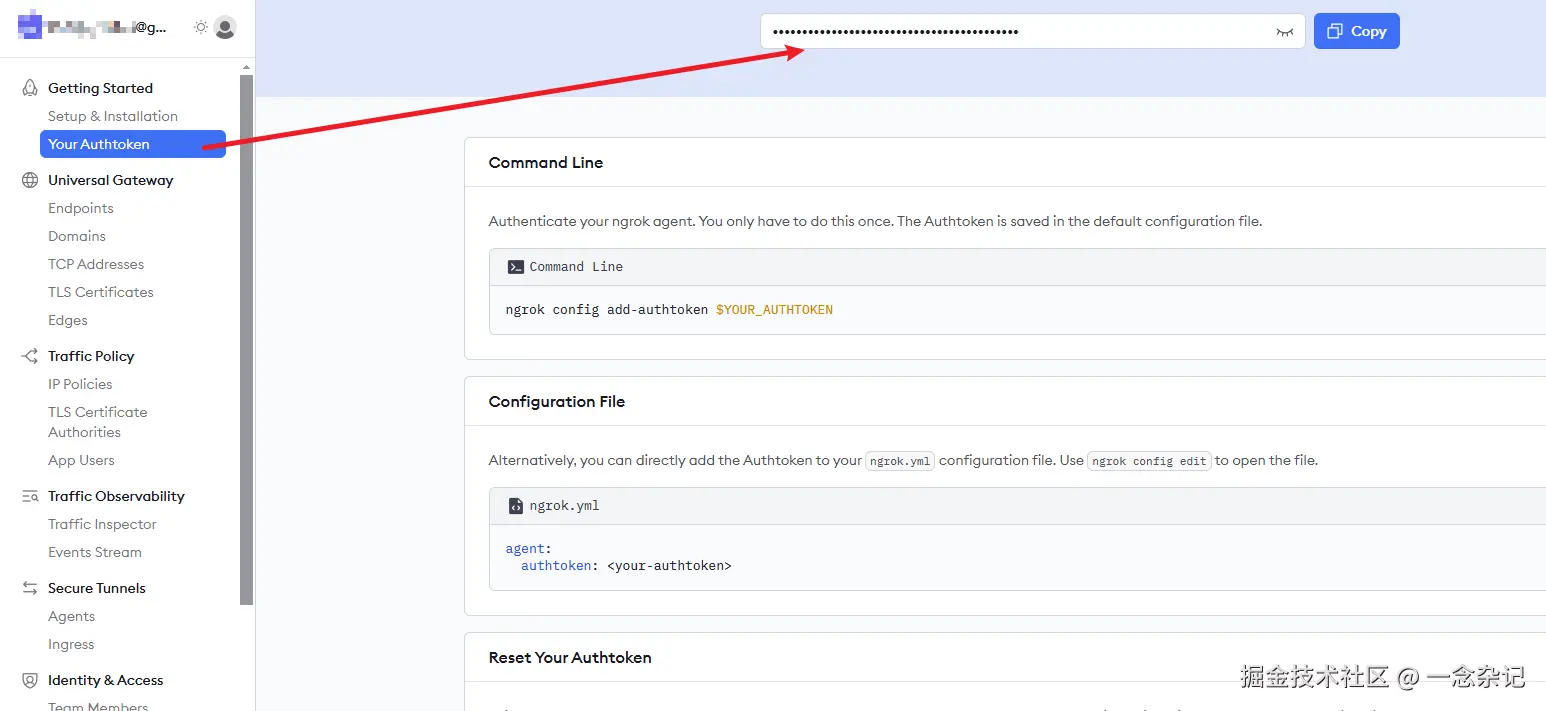Image resolution: width=1546 pixels, height=711 pixels.
Task: Click the Traffic Policy branch icon
Action: (x=30, y=356)
